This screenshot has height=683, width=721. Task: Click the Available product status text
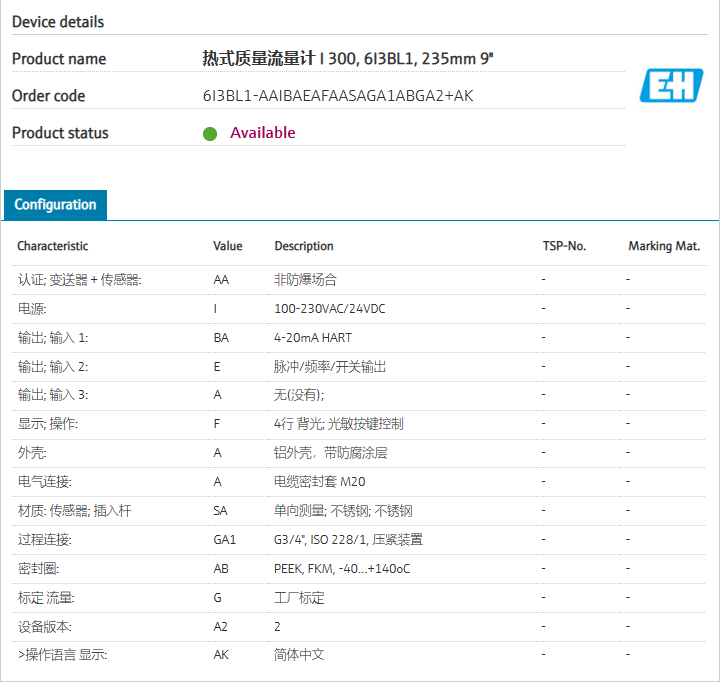click(263, 133)
